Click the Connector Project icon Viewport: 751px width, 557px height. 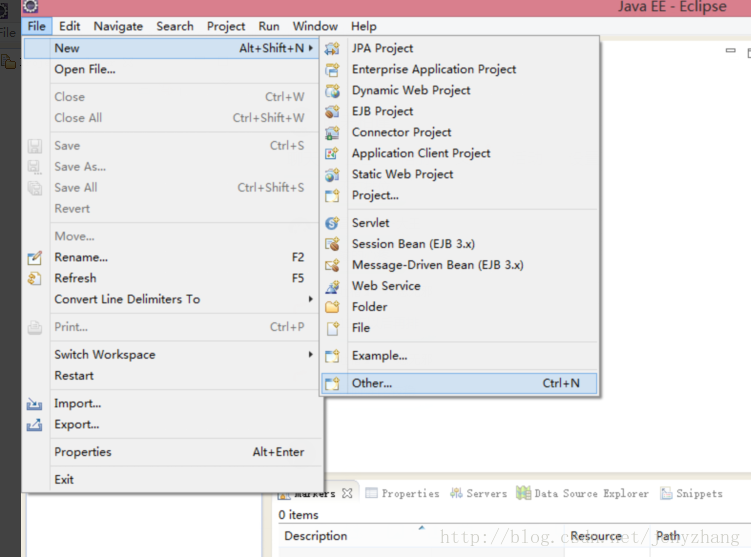click(332, 133)
